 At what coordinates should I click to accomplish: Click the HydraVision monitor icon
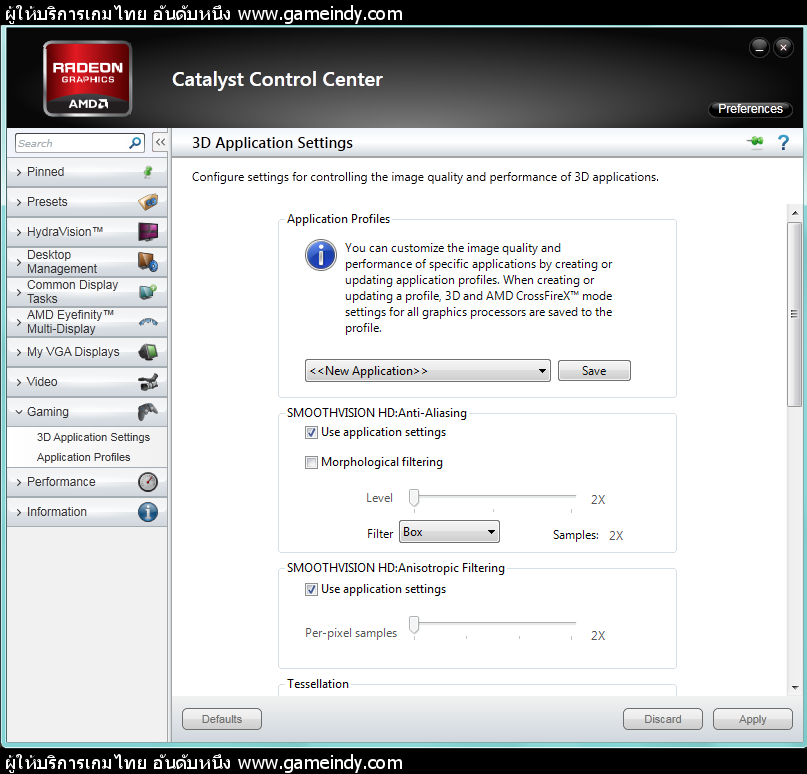pos(148,232)
